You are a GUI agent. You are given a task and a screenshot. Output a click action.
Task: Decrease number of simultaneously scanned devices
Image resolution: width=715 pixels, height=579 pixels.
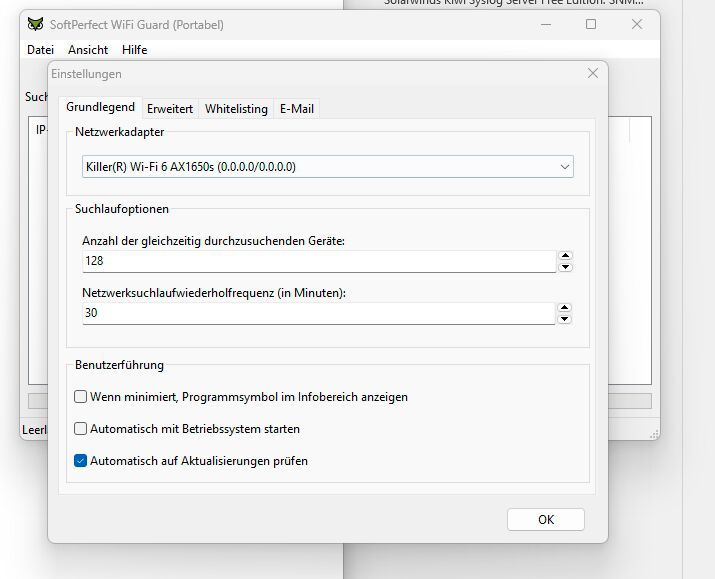[x=565, y=267]
